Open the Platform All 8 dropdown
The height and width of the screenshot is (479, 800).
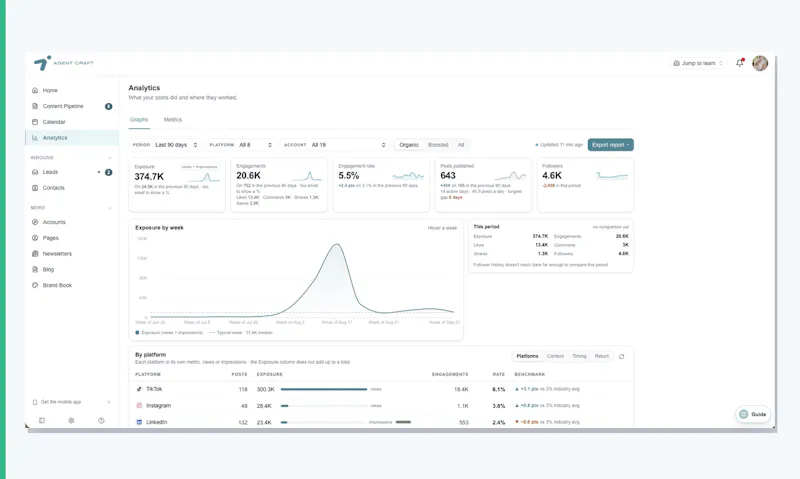pos(241,145)
